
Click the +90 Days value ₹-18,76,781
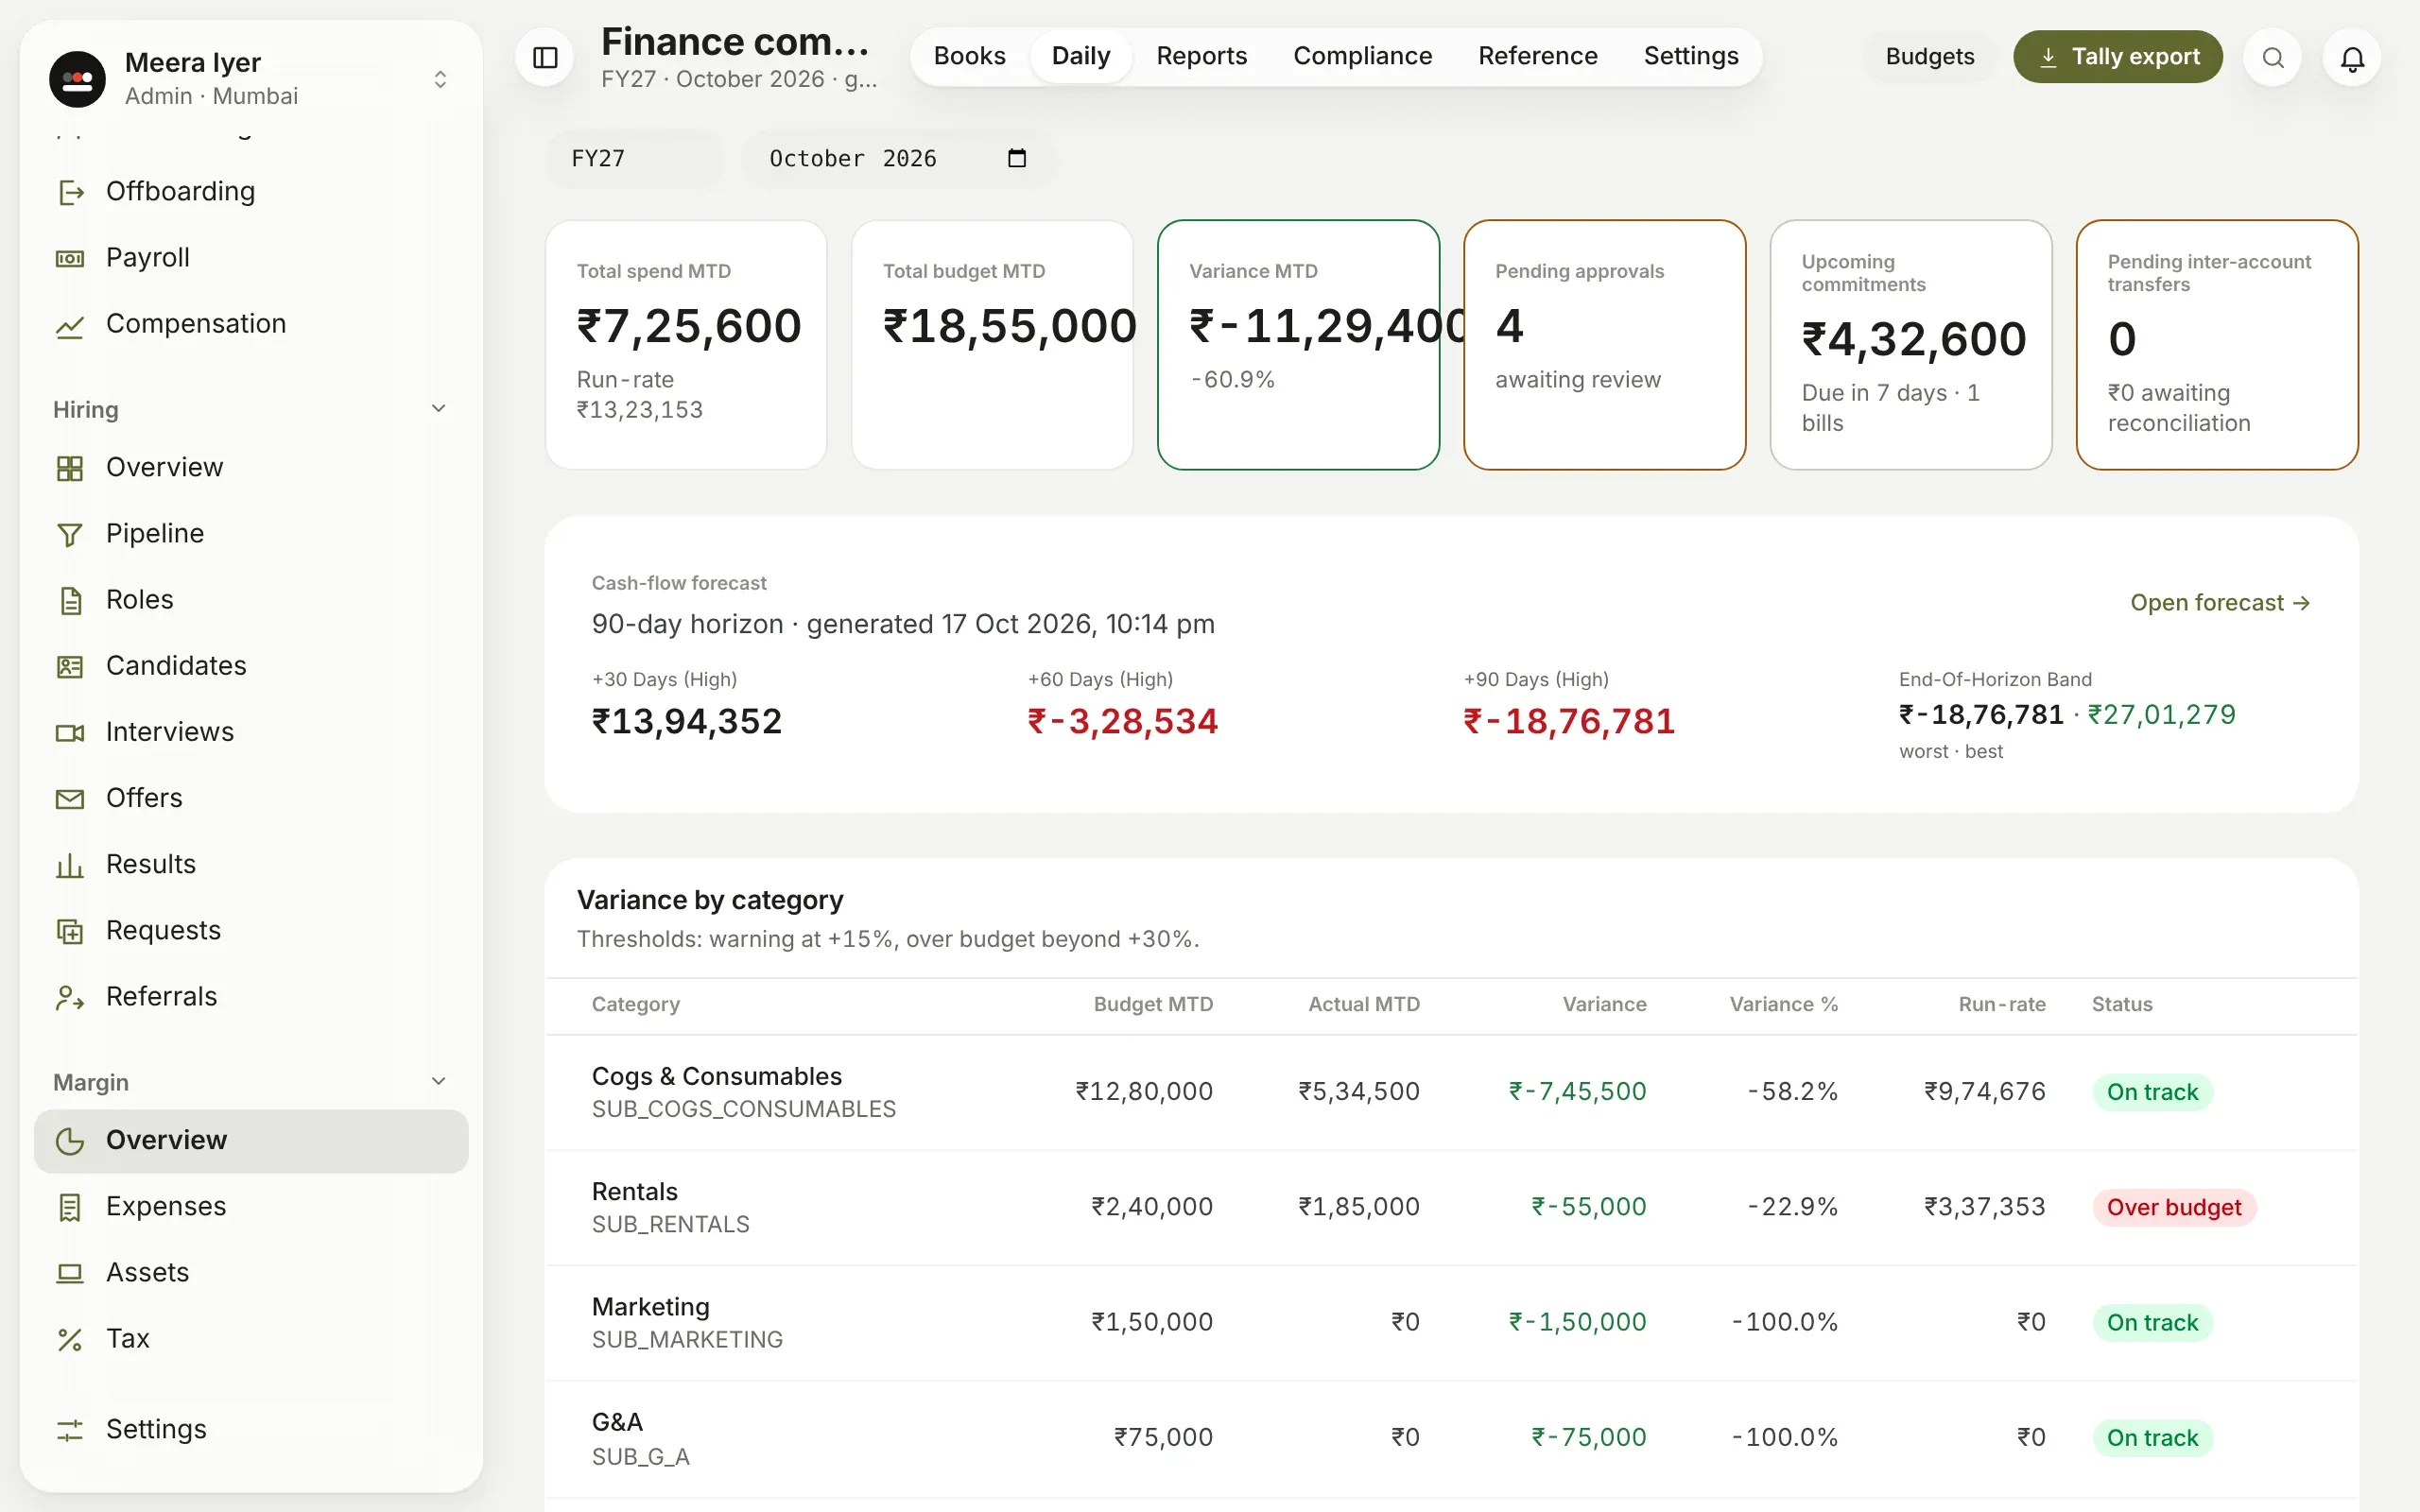coord(1569,721)
